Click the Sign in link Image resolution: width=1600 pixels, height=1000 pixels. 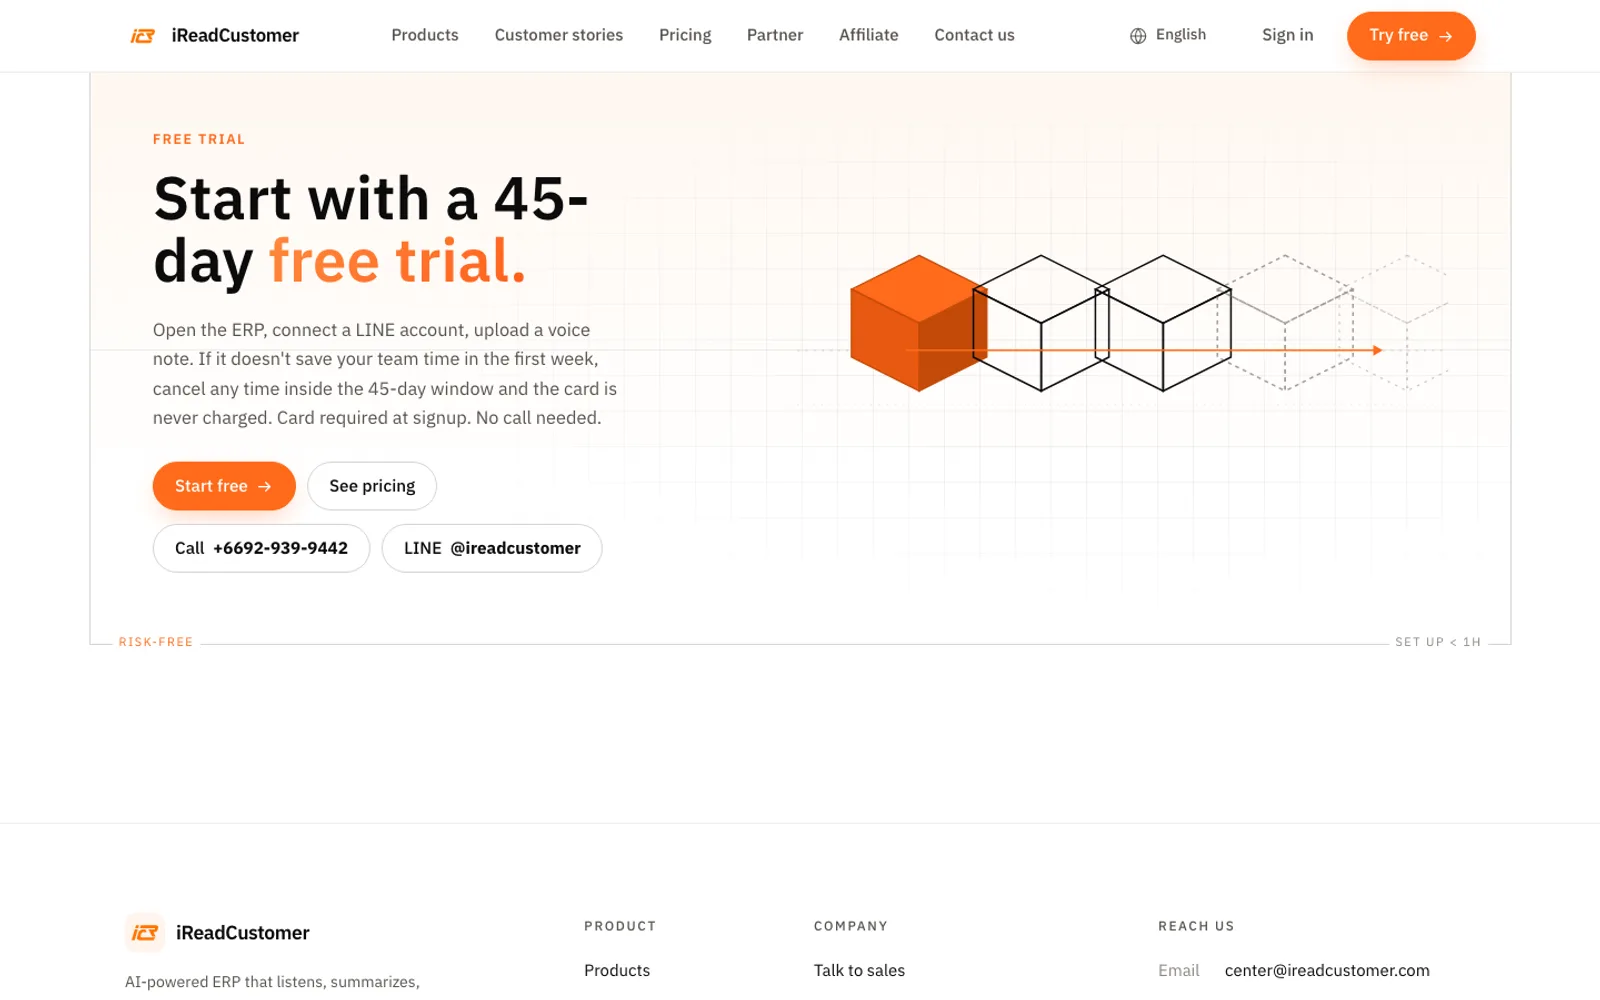click(x=1288, y=35)
